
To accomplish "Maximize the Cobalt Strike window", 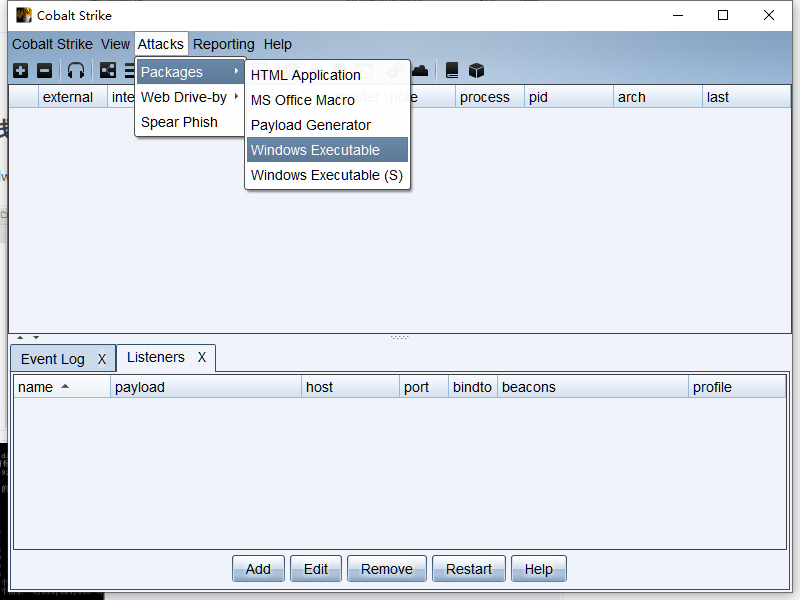I will click(x=723, y=15).
